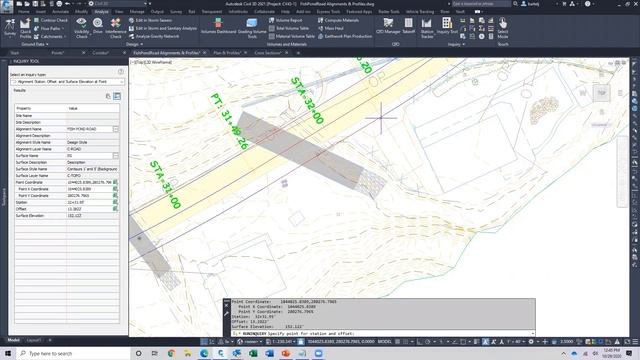The height and width of the screenshot is (360, 640).
Task: Click the Alignment Name value field
Action: [x=89, y=129]
